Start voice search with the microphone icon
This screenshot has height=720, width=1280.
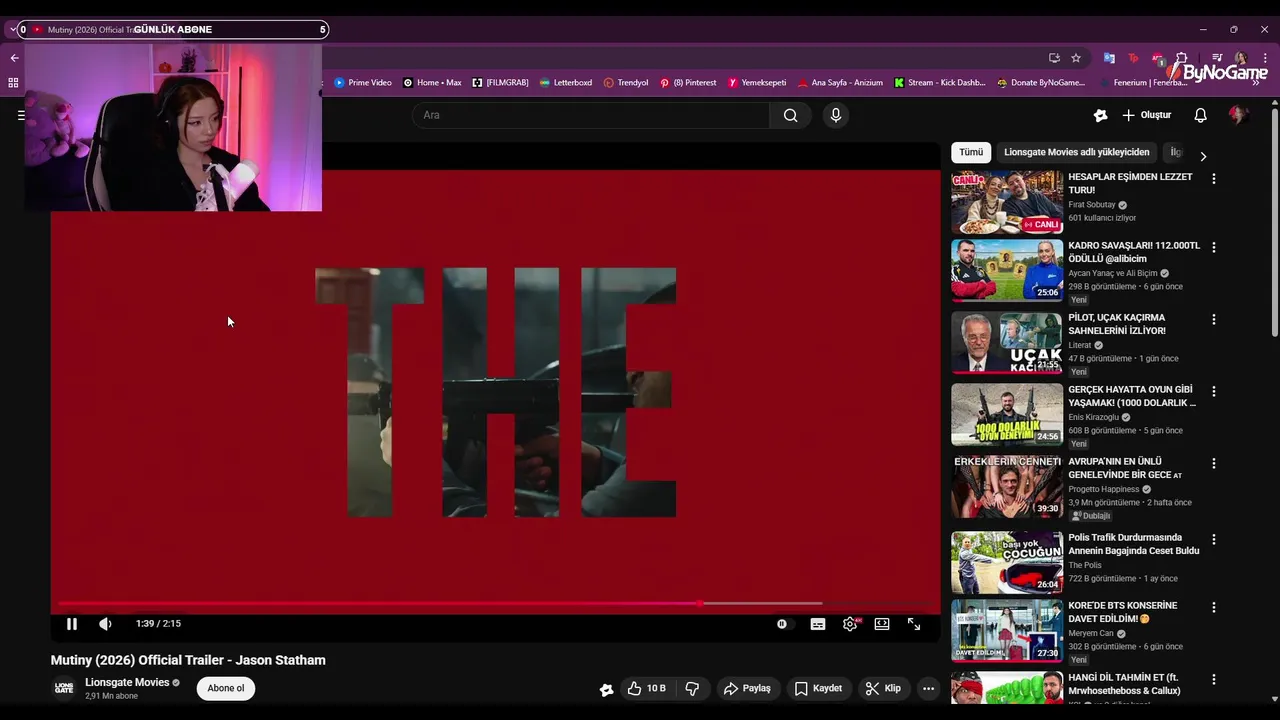pyautogui.click(x=836, y=115)
